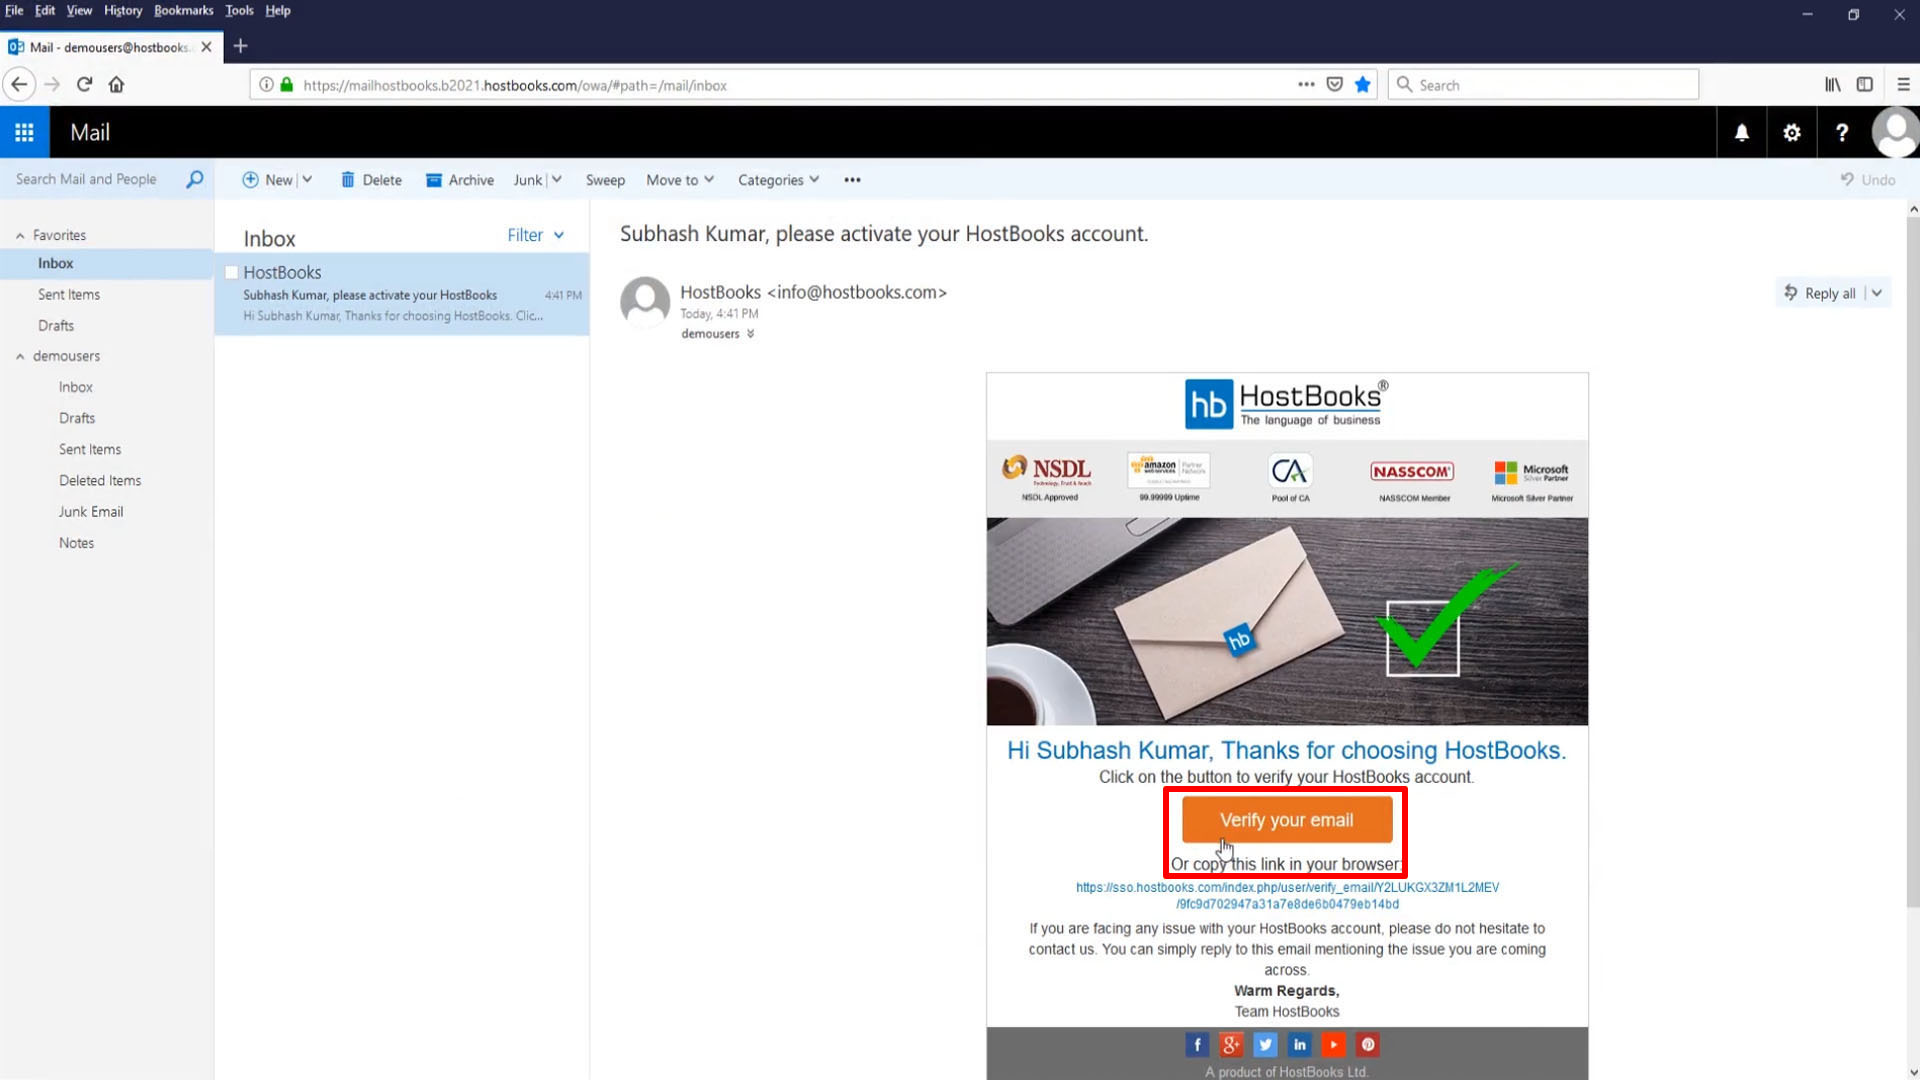1920x1080 pixels.
Task: Open the Tools menu
Action: [239, 10]
